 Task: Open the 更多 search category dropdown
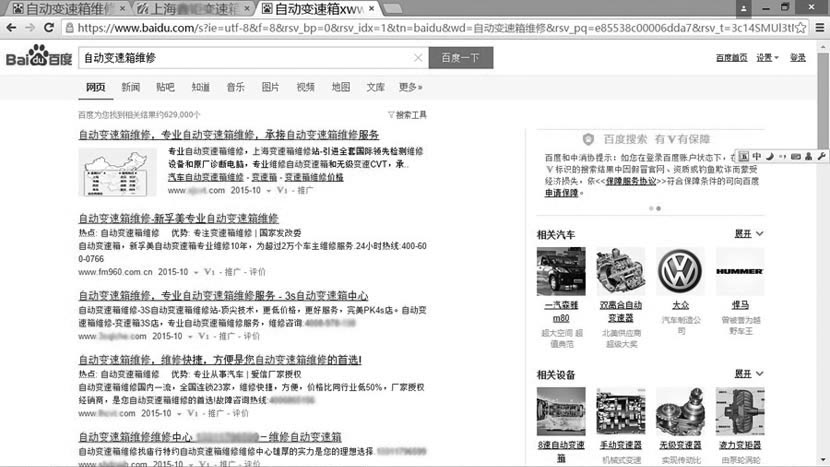410,88
